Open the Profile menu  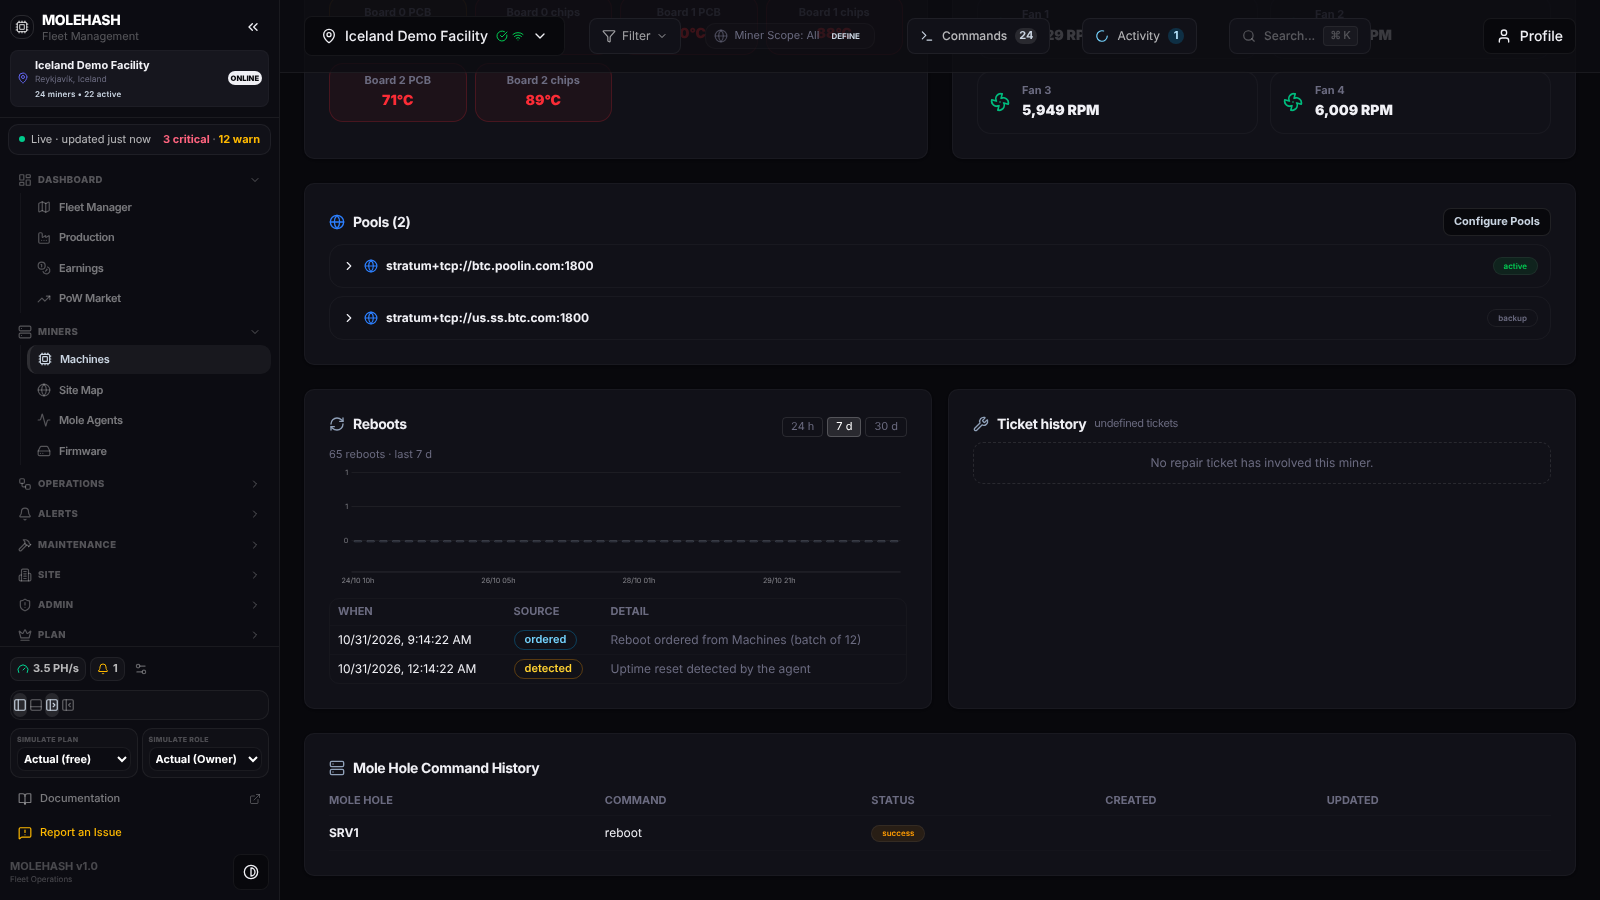coord(1529,36)
